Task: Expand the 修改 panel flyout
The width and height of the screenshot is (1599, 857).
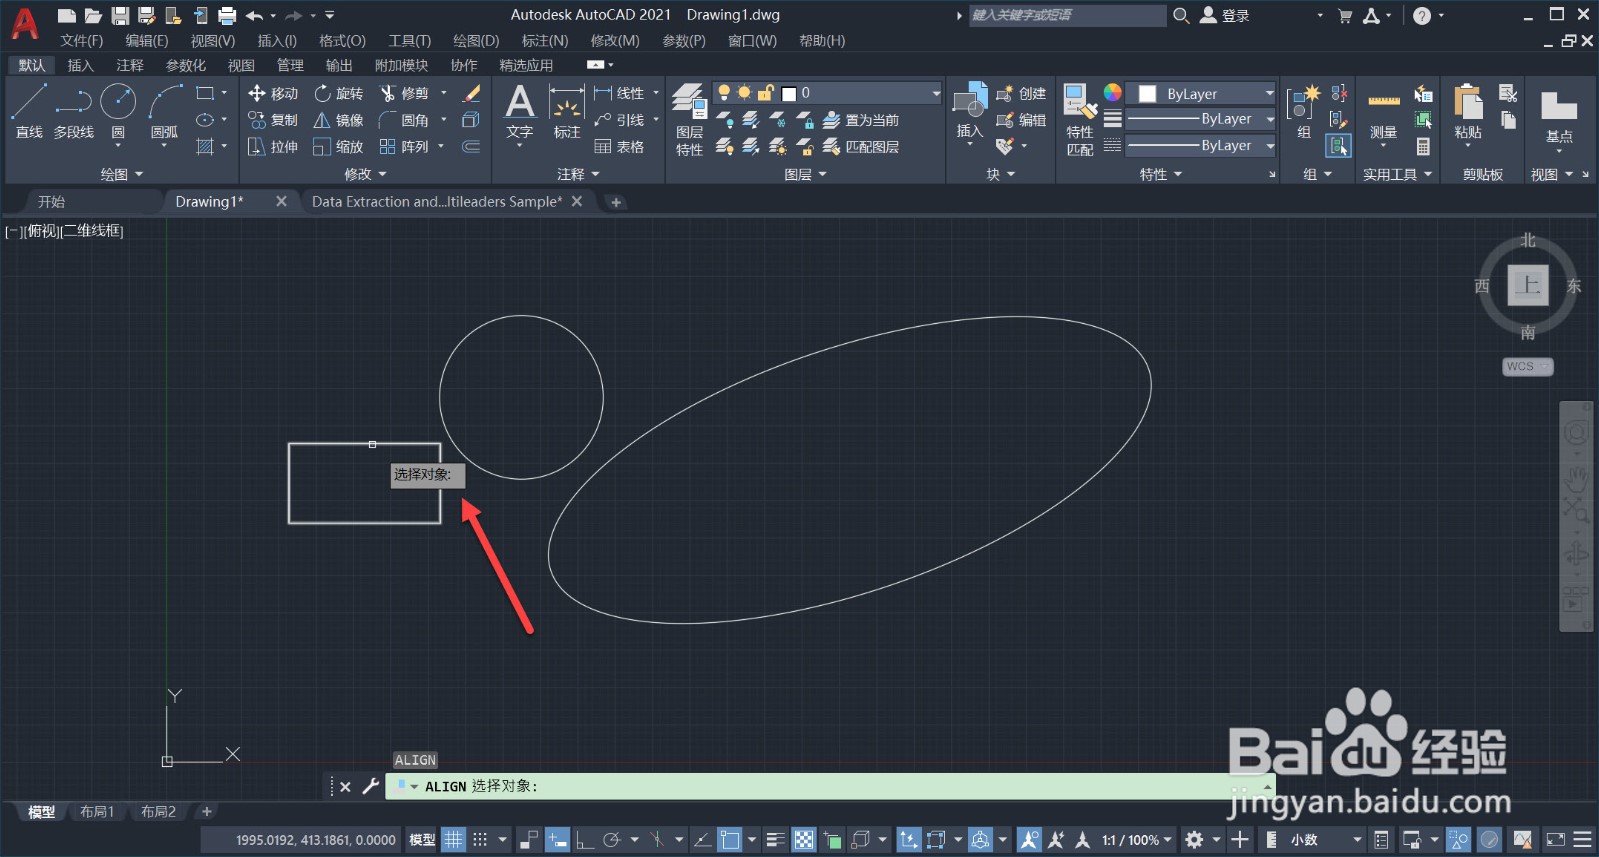Action: pyautogui.click(x=365, y=174)
